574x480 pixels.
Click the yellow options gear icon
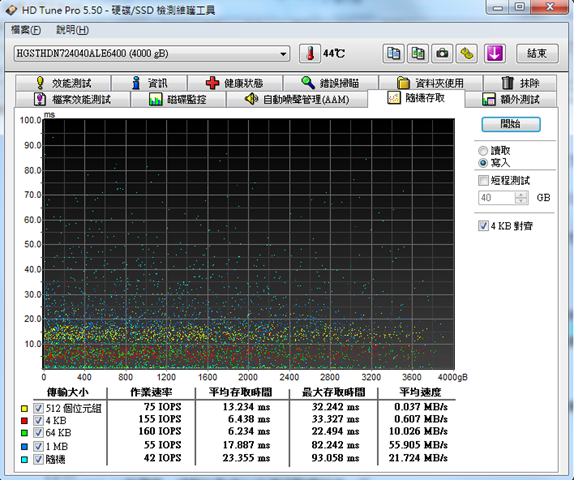466,53
